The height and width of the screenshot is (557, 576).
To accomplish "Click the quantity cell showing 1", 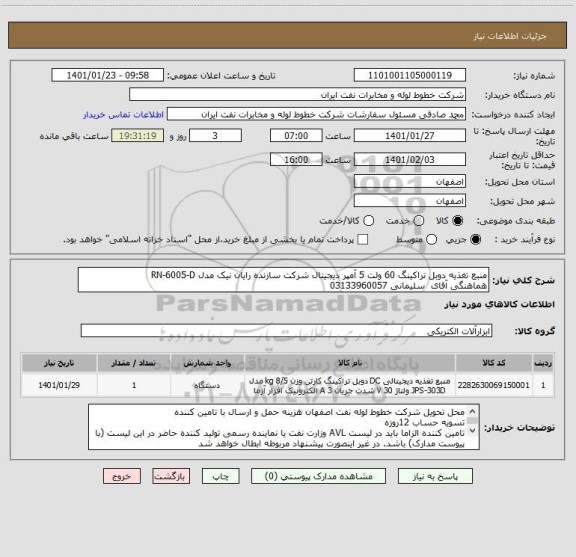I will 134,385.
